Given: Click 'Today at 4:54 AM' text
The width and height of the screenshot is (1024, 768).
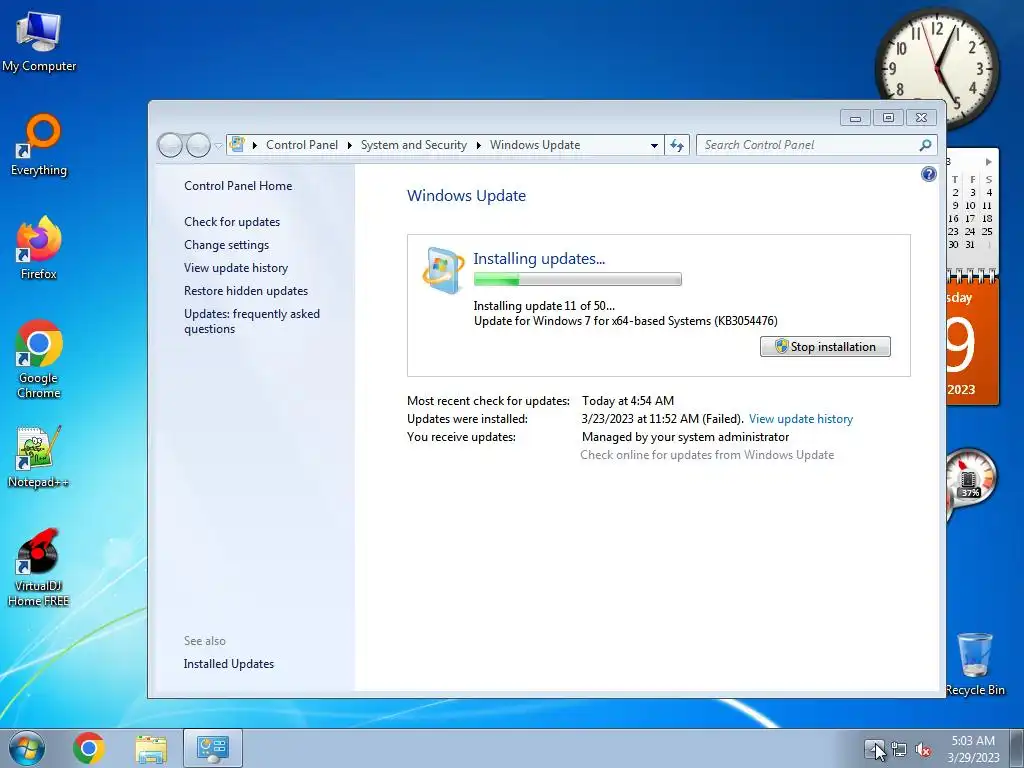Looking at the screenshot, I should (x=628, y=400).
